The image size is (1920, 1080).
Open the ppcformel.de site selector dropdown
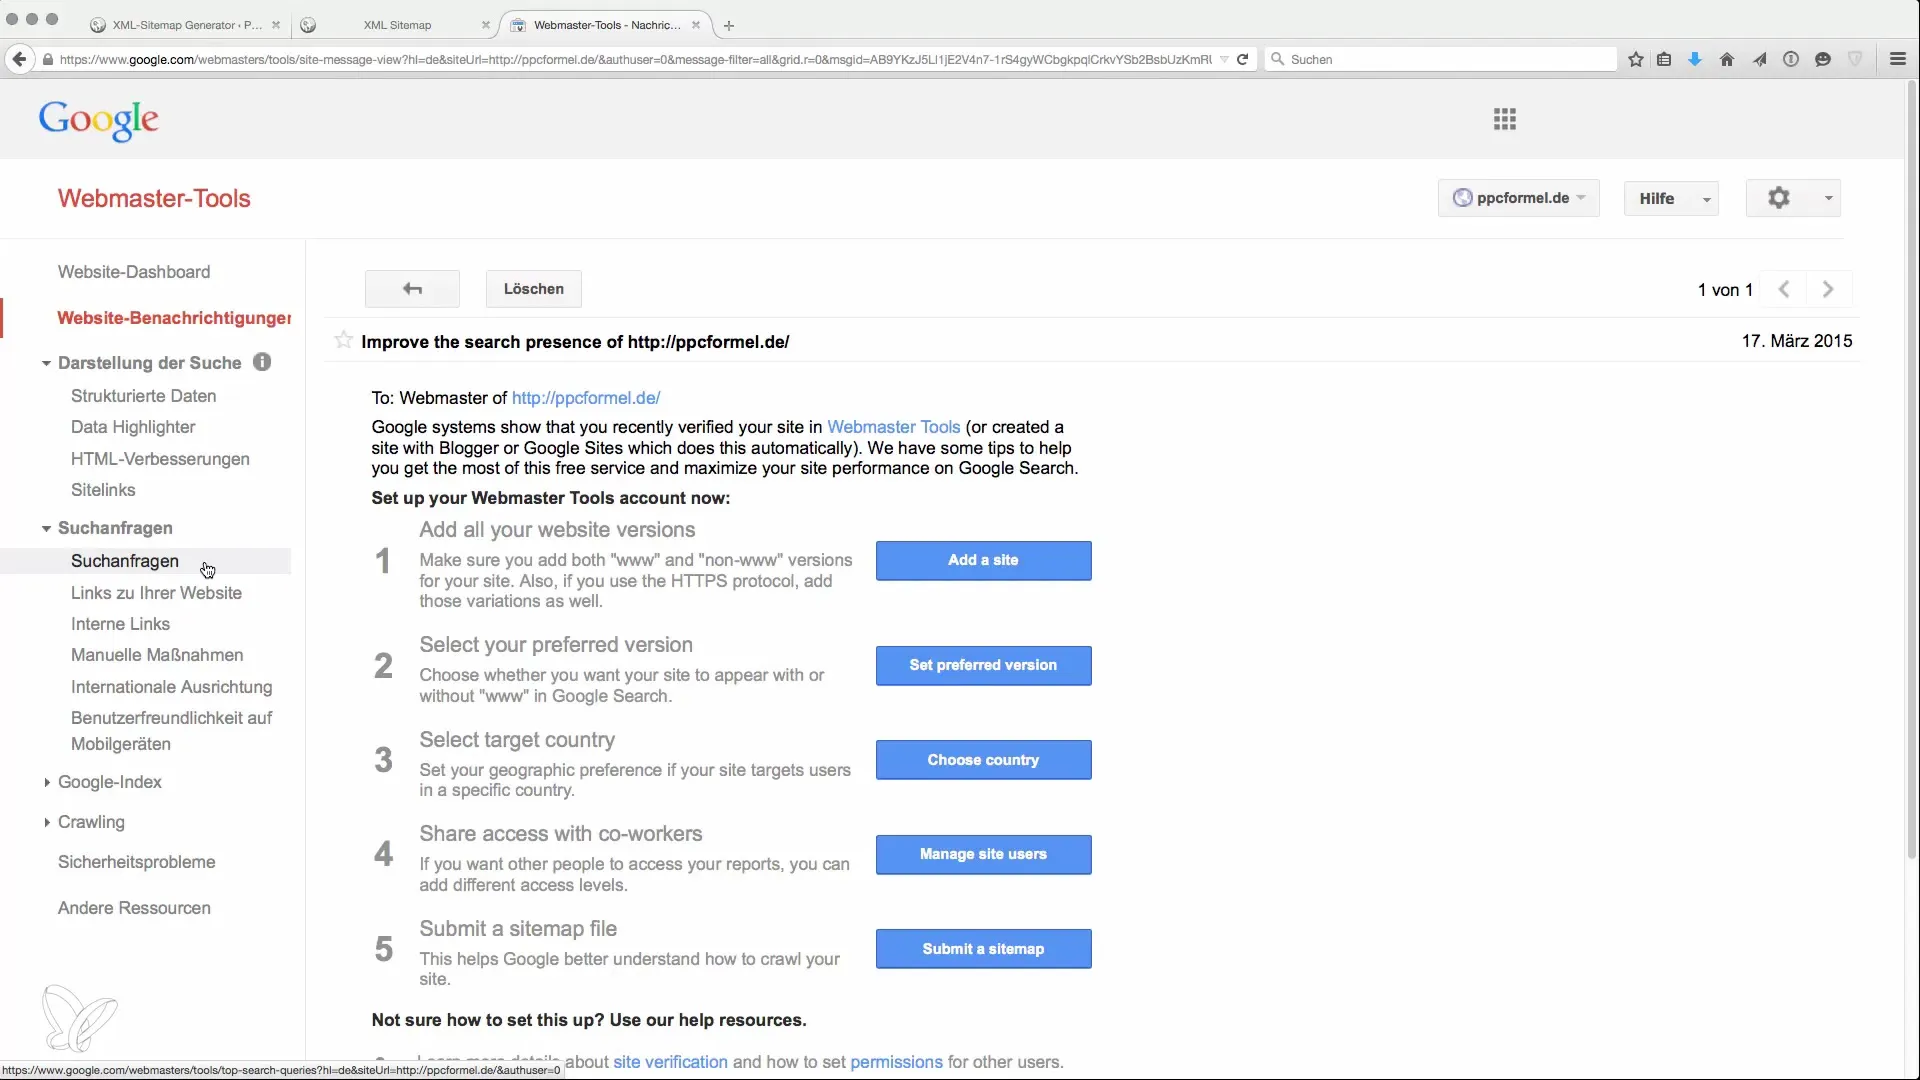pyautogui.click(x=1519, y=198)
